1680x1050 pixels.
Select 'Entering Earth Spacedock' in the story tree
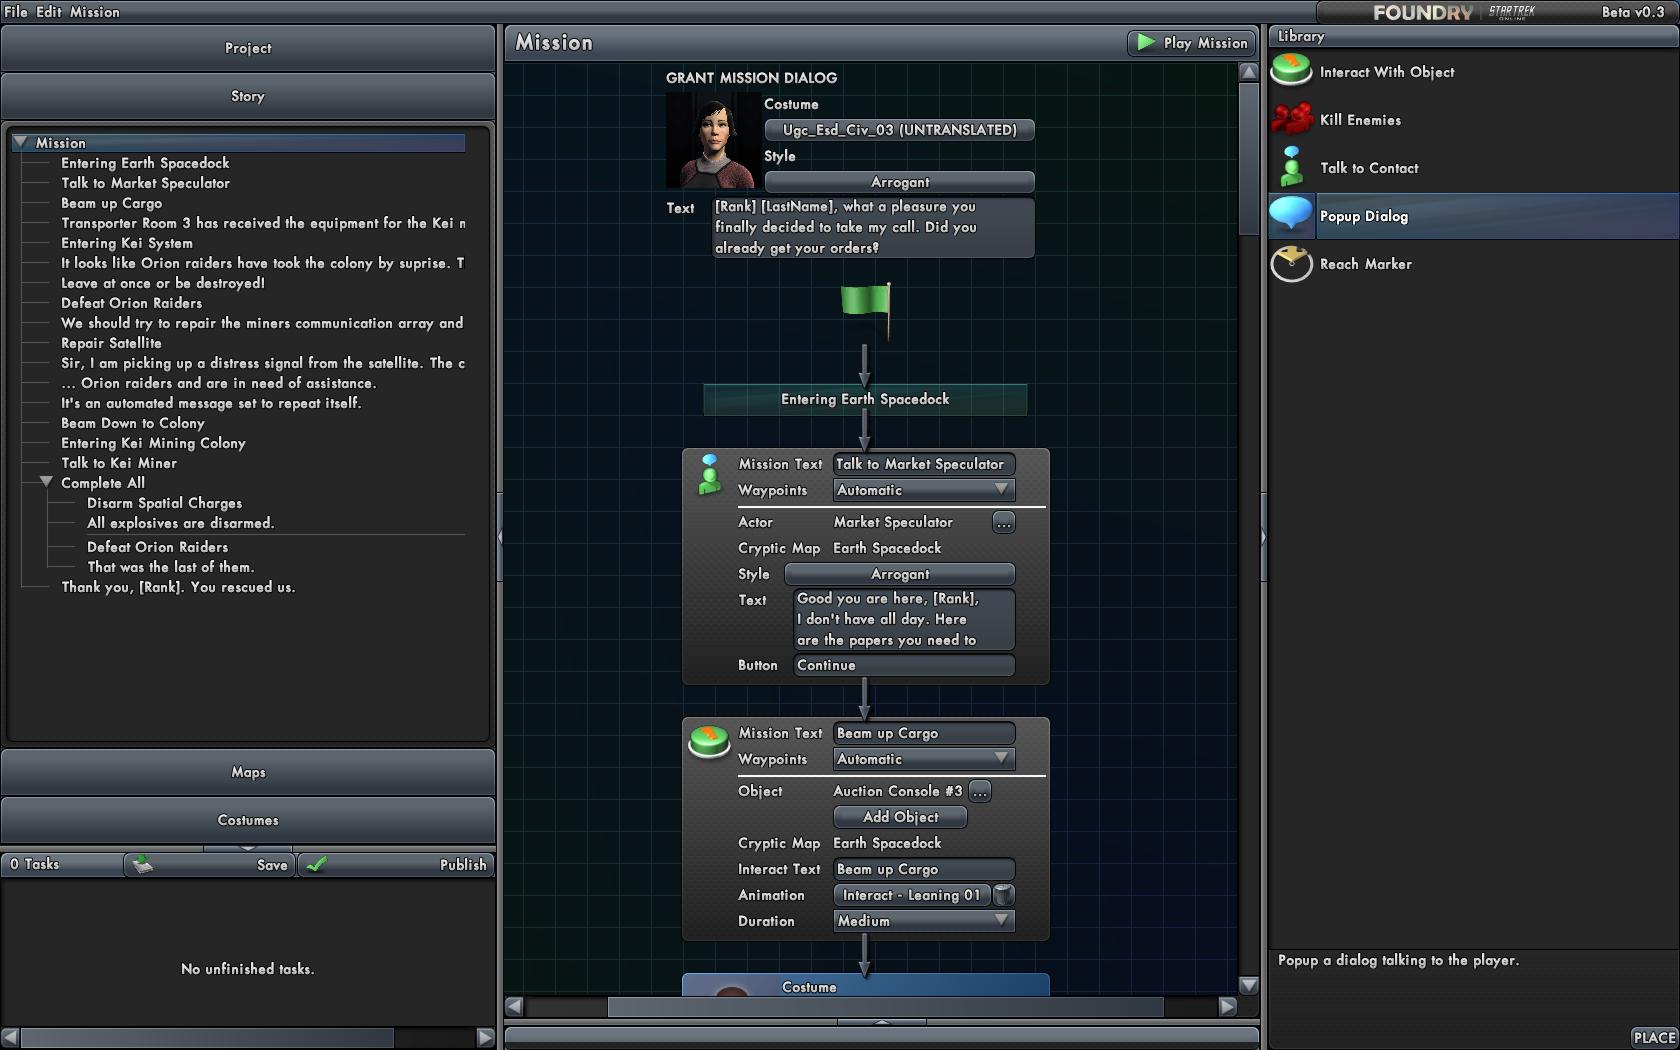[145, 163]
